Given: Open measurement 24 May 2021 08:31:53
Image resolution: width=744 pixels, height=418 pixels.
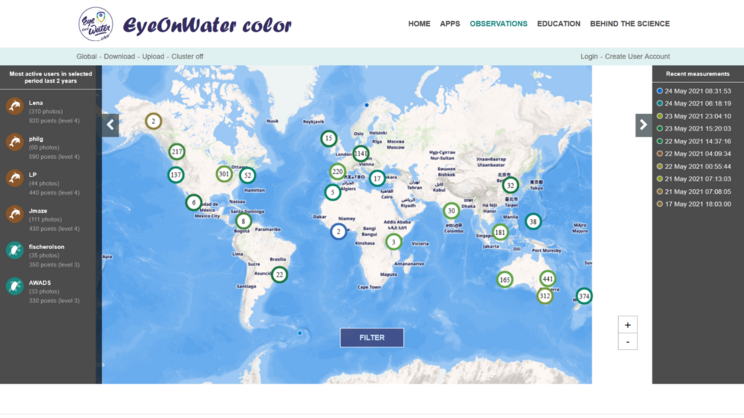Looking at the screenshot, I should [694, 91].
